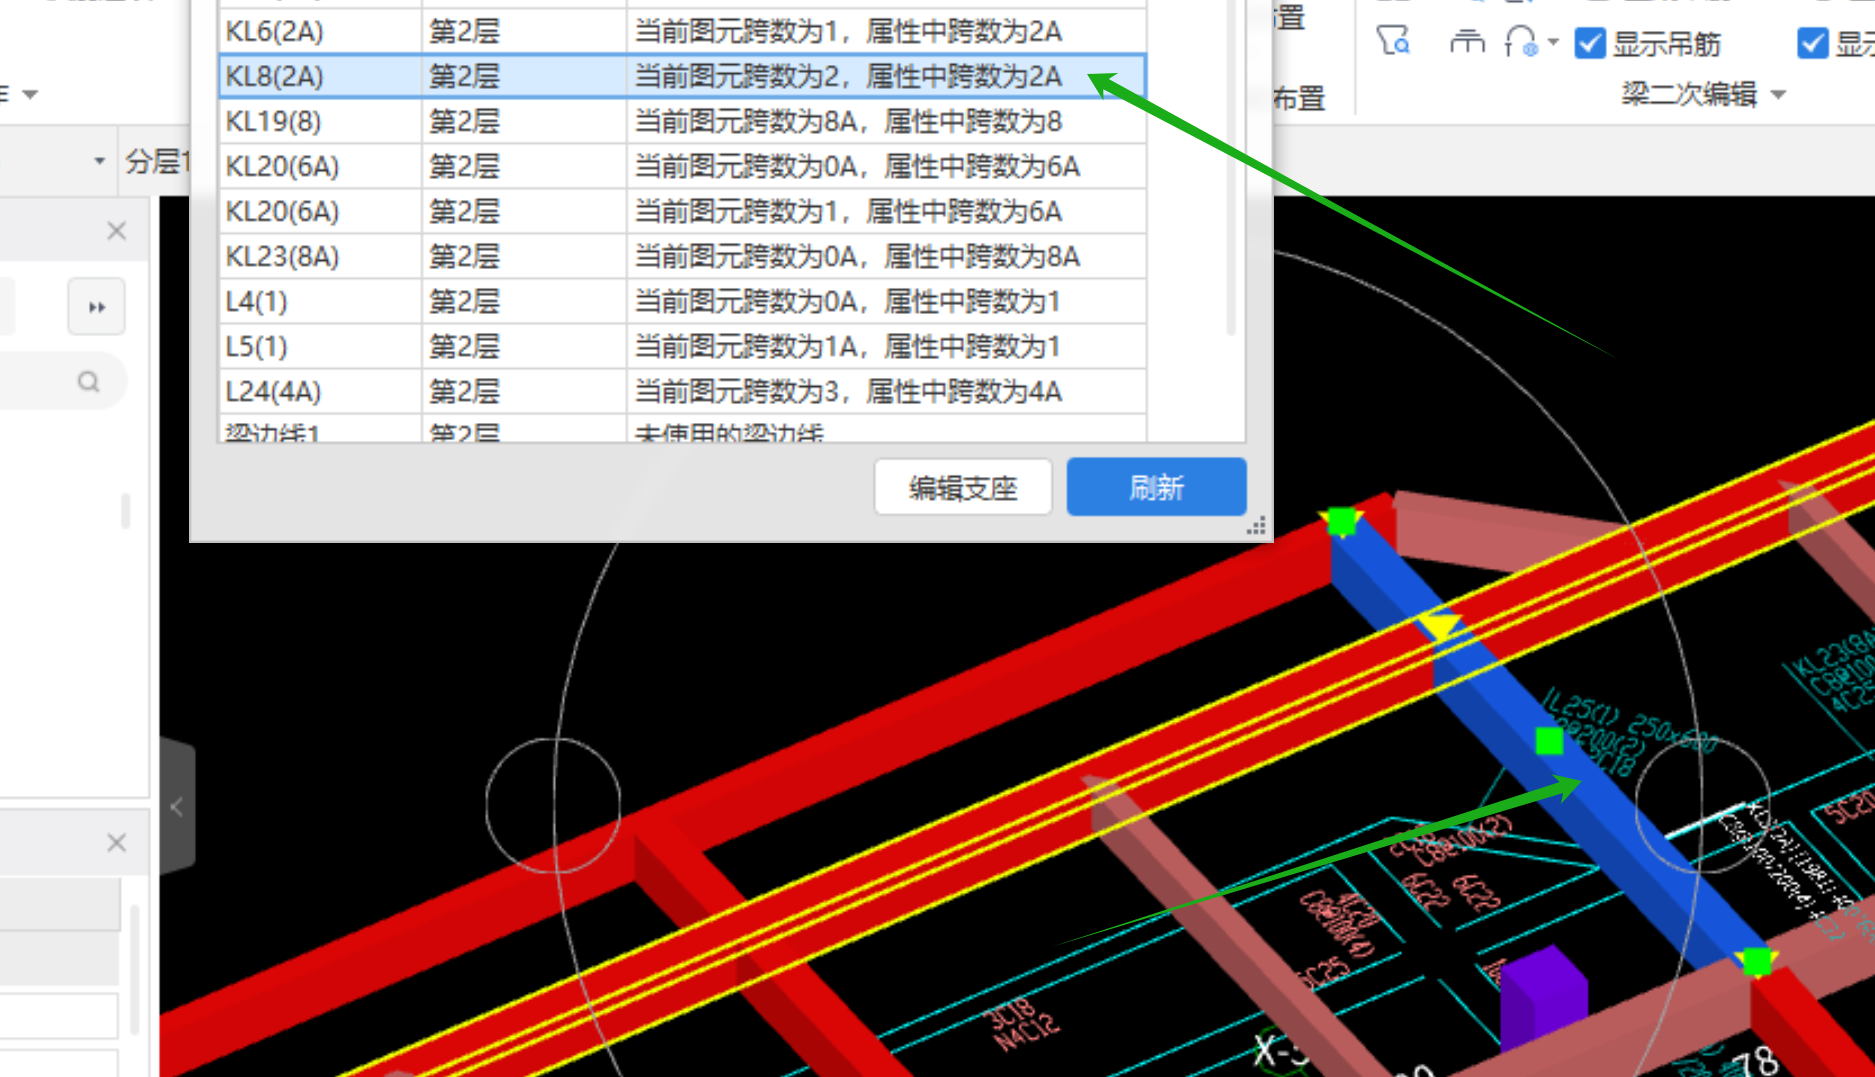
Task: Select the KL20(6A) row showing 跨数为1
Action: pyautogui.click(x=682, y=211)
